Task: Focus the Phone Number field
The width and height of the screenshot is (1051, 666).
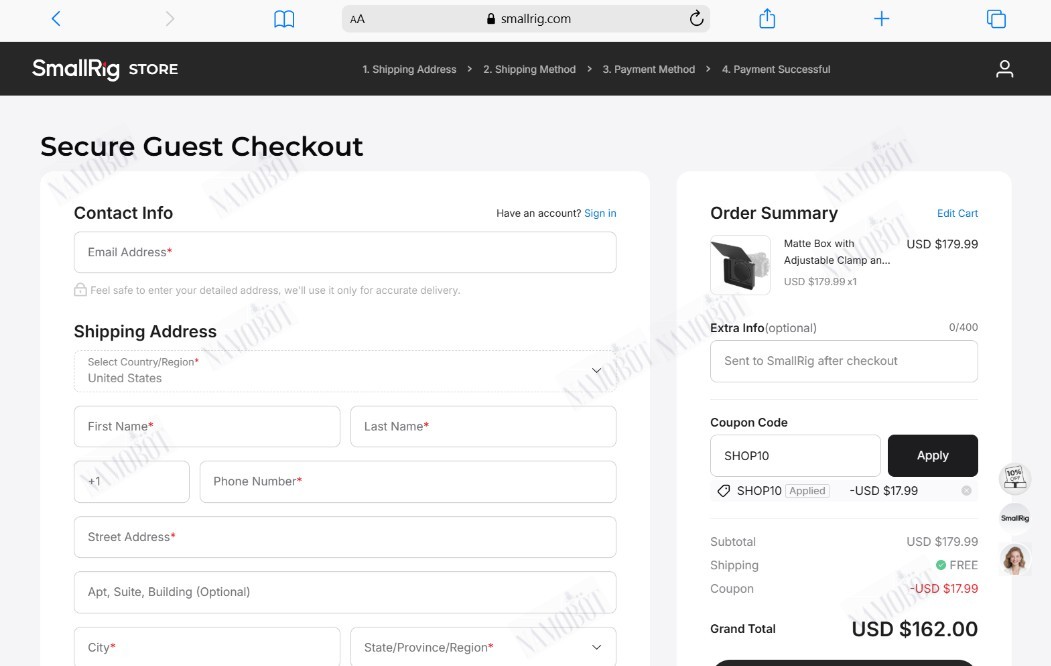Action: point(408,481)
